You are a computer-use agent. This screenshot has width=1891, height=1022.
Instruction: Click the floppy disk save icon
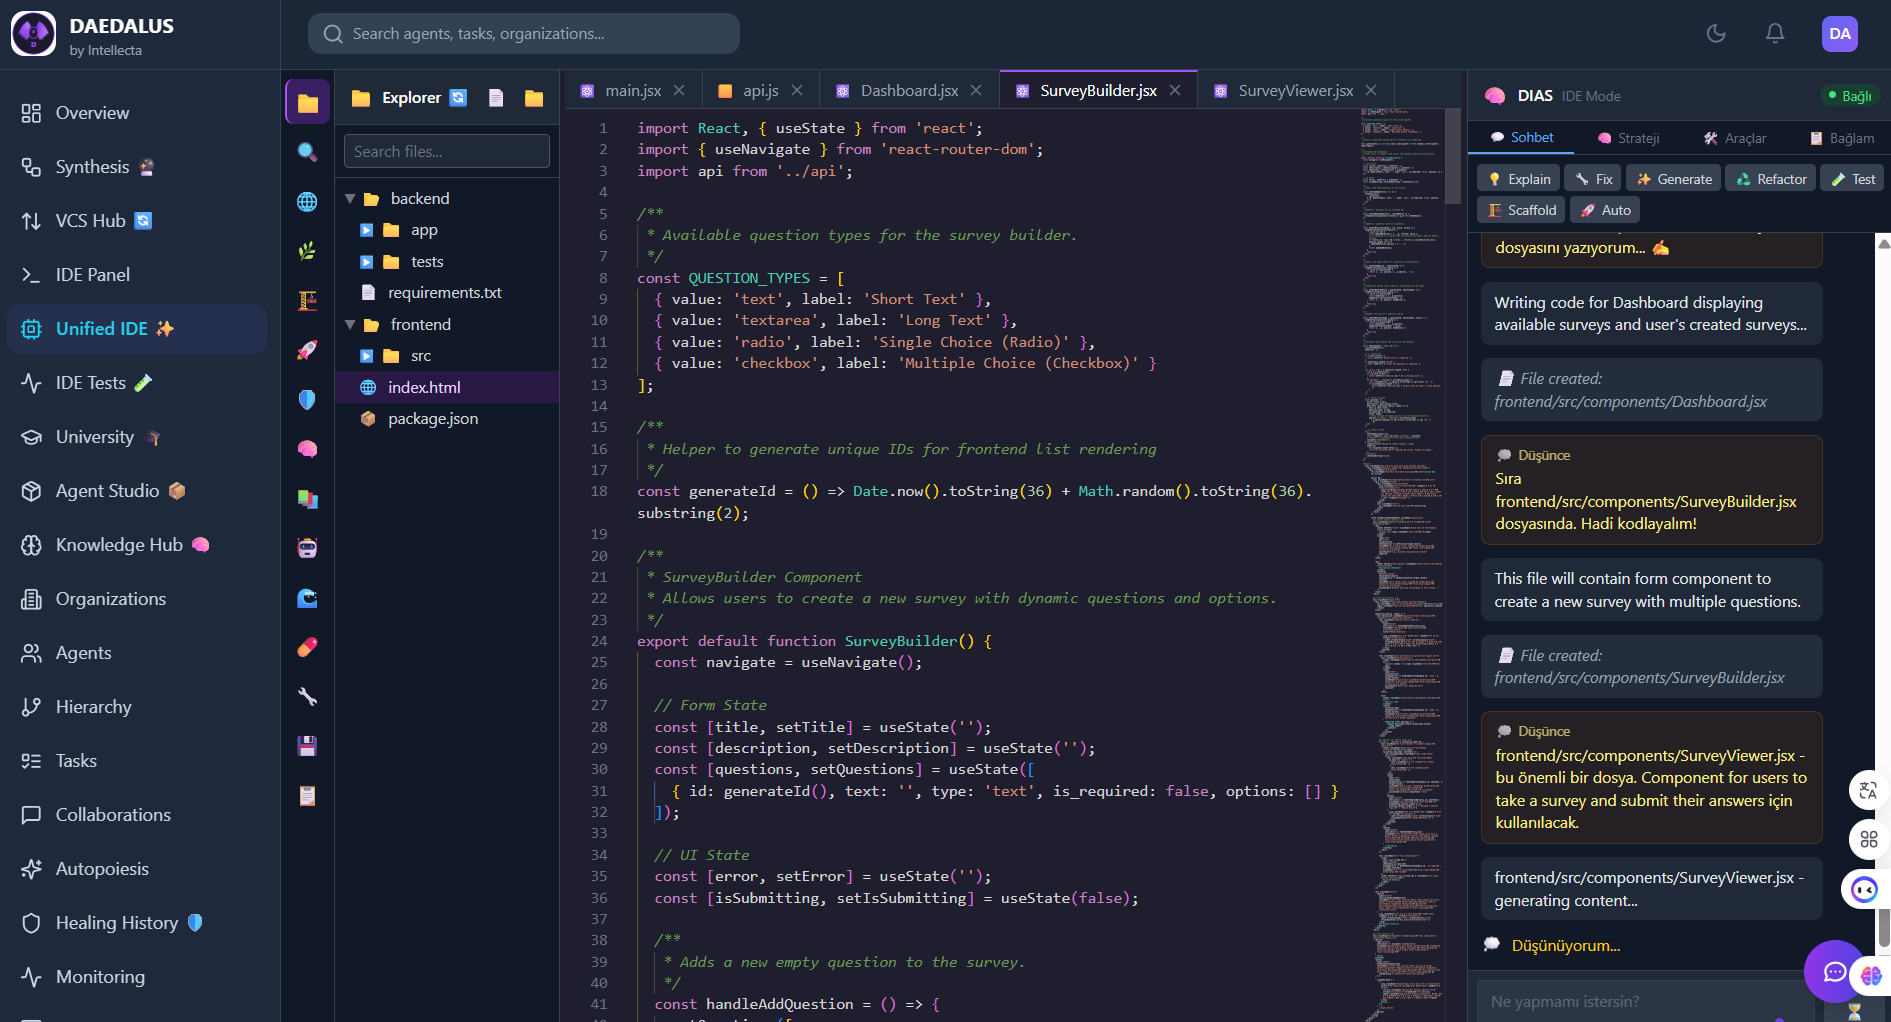pos(307,746)
